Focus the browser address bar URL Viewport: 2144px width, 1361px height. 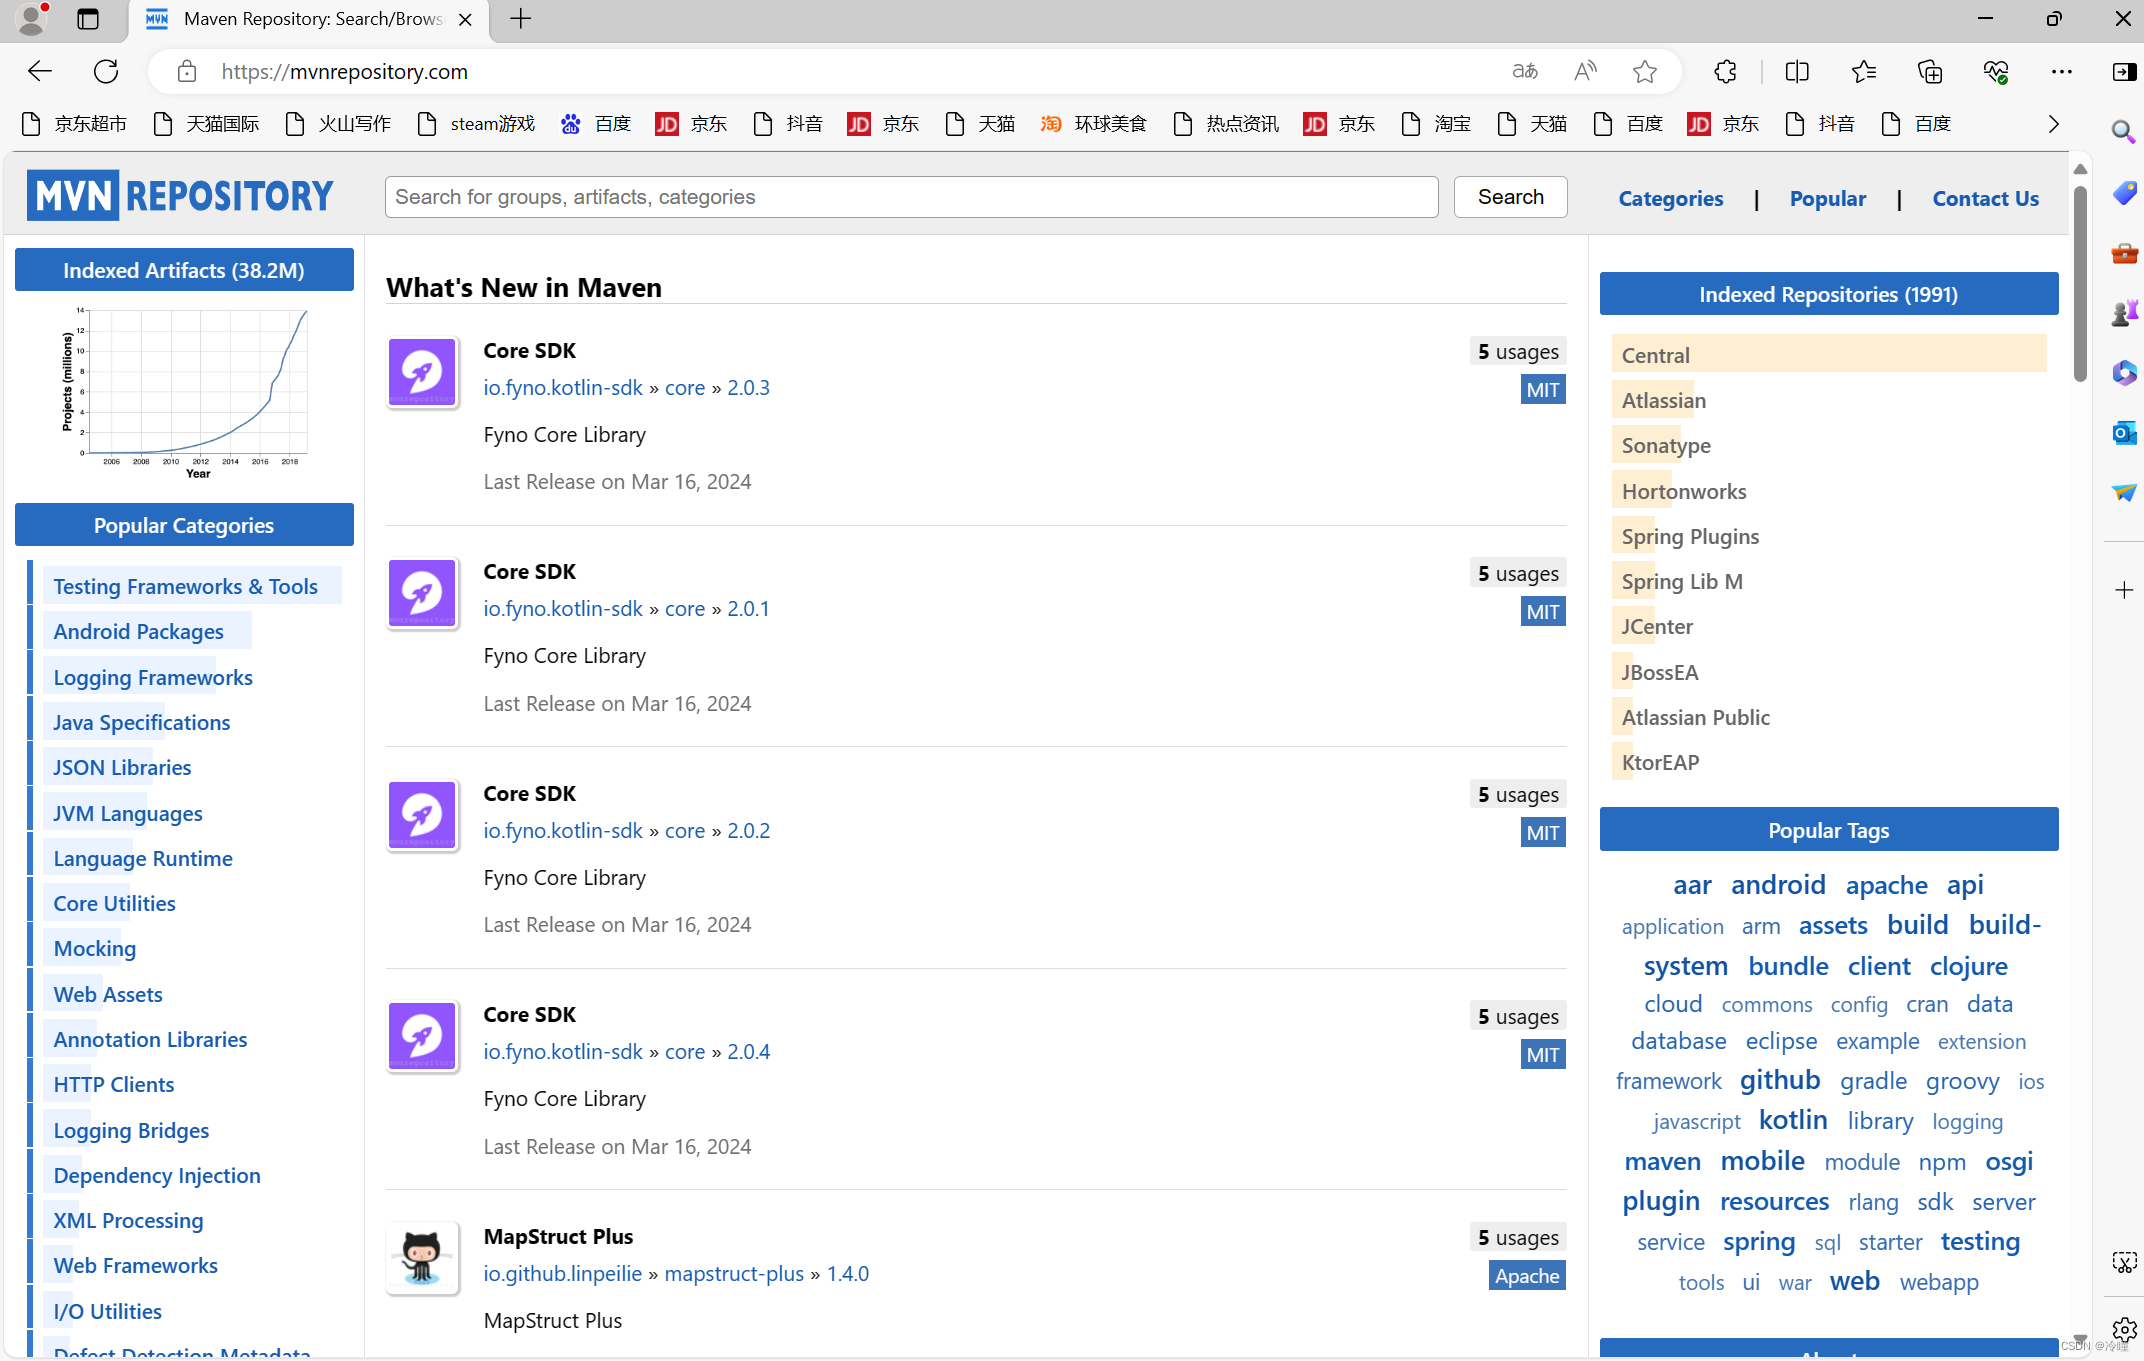344,71
